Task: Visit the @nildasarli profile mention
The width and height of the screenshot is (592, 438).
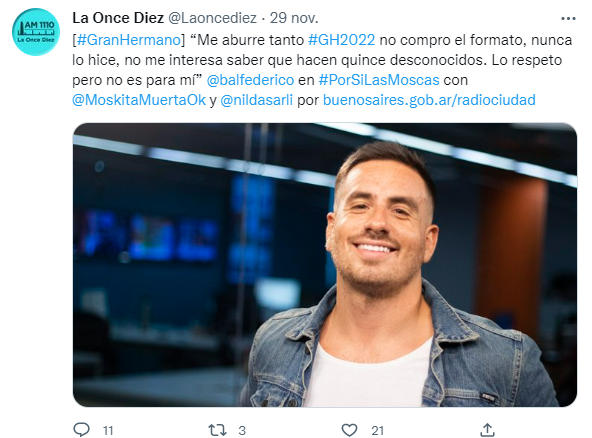Action: [256, 100]
